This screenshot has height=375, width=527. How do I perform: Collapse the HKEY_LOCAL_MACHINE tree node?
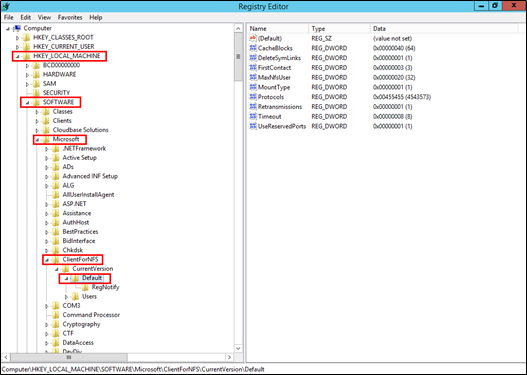(x=17, y=56)
